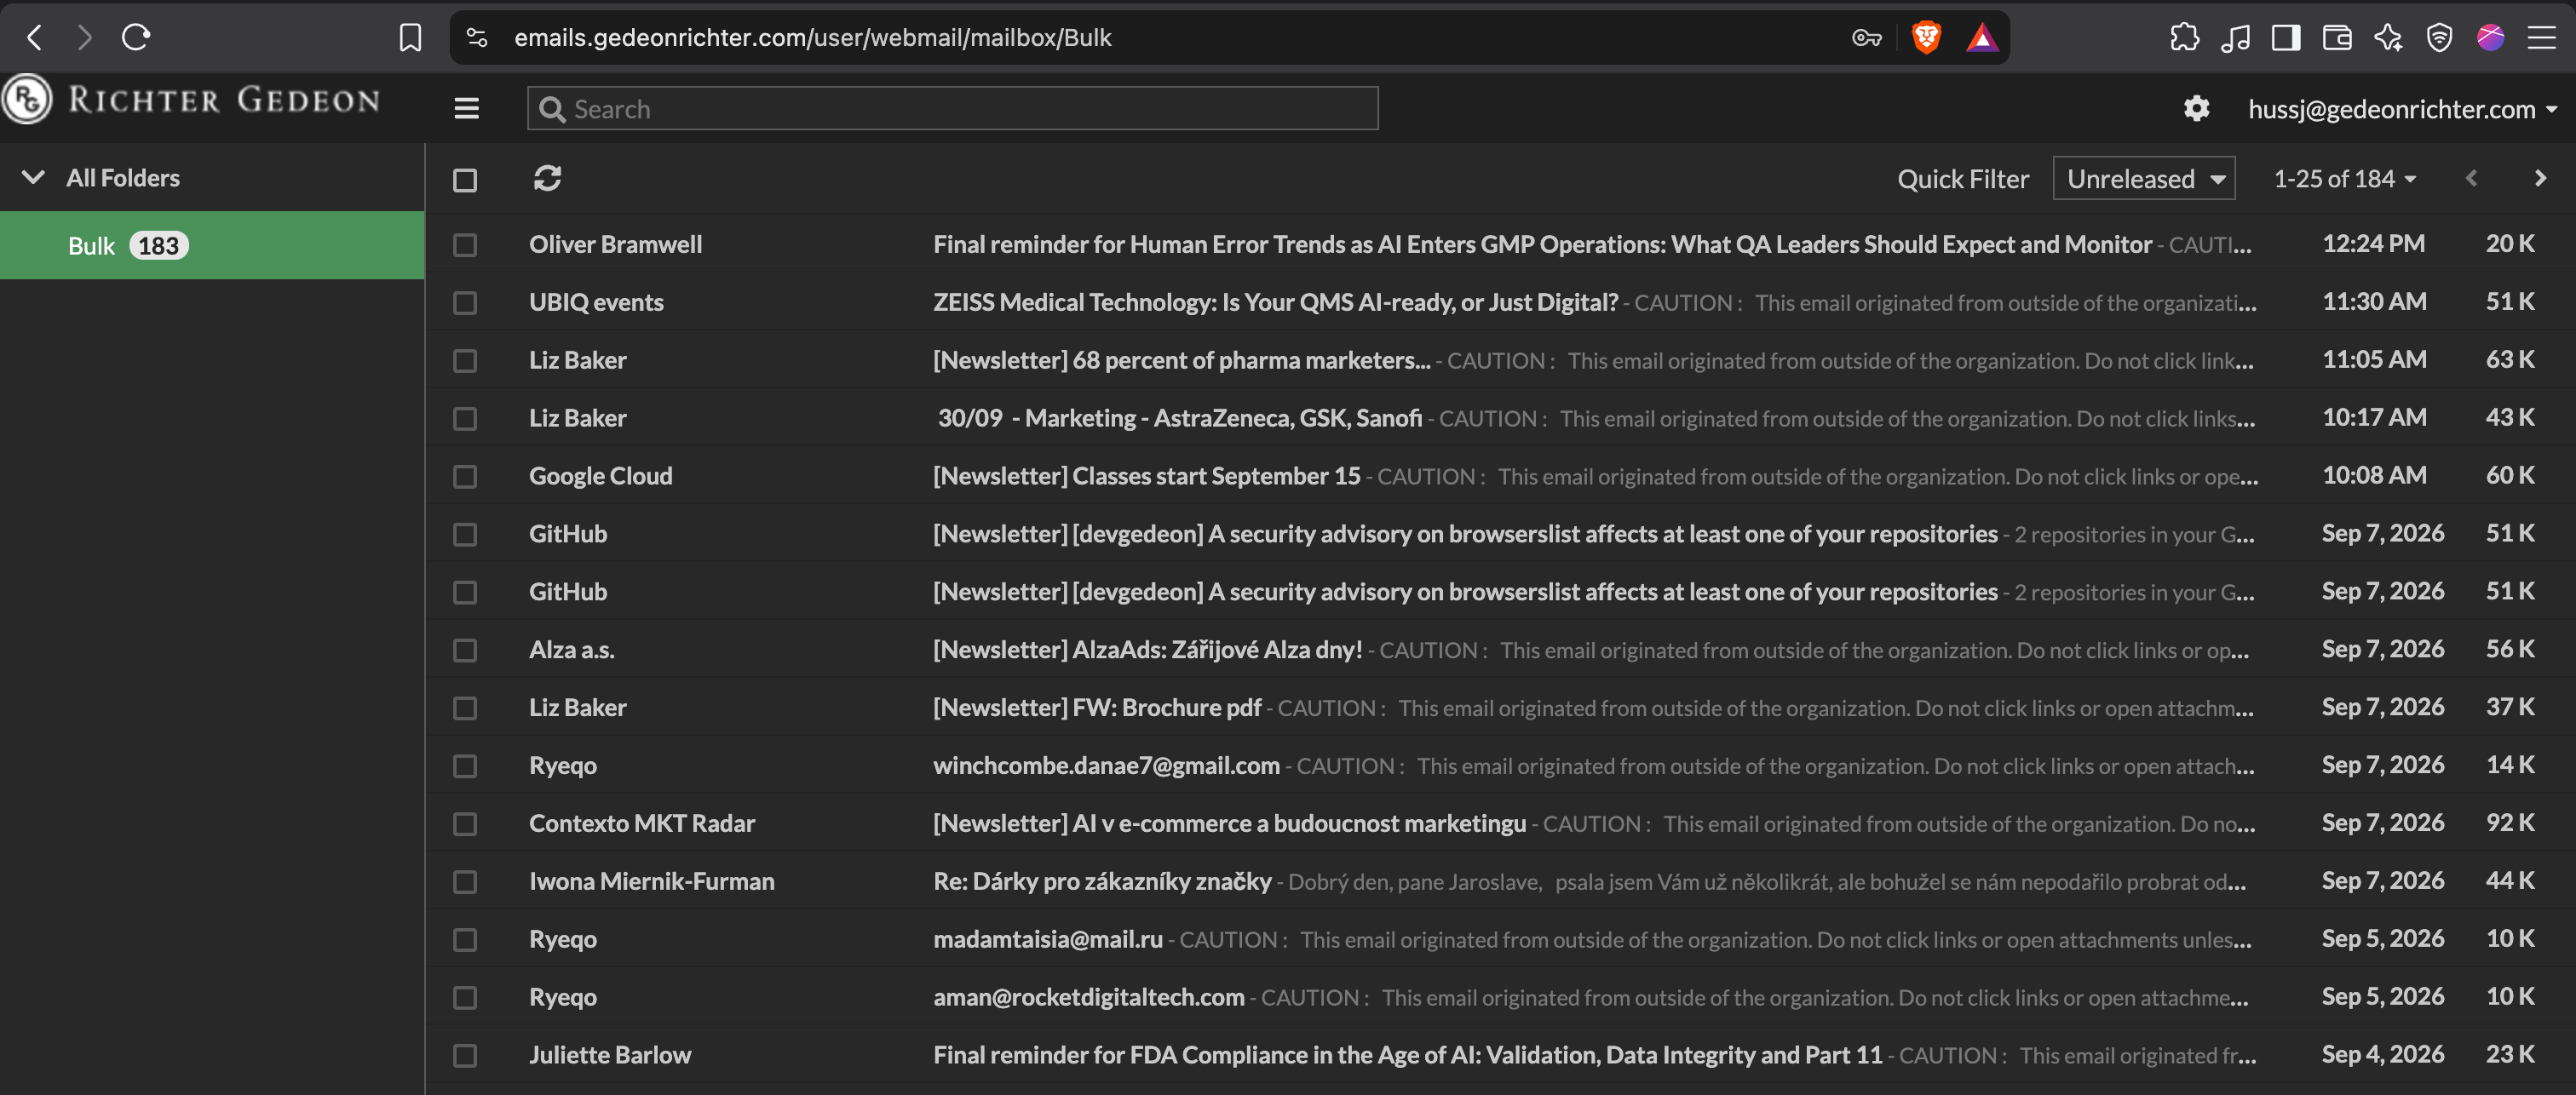Image resolution: width=2576 pixels, height=1095 pixels.
Task: Tick the Contexto MKT Radar email checkbox
Action: [x=465, y=824]
